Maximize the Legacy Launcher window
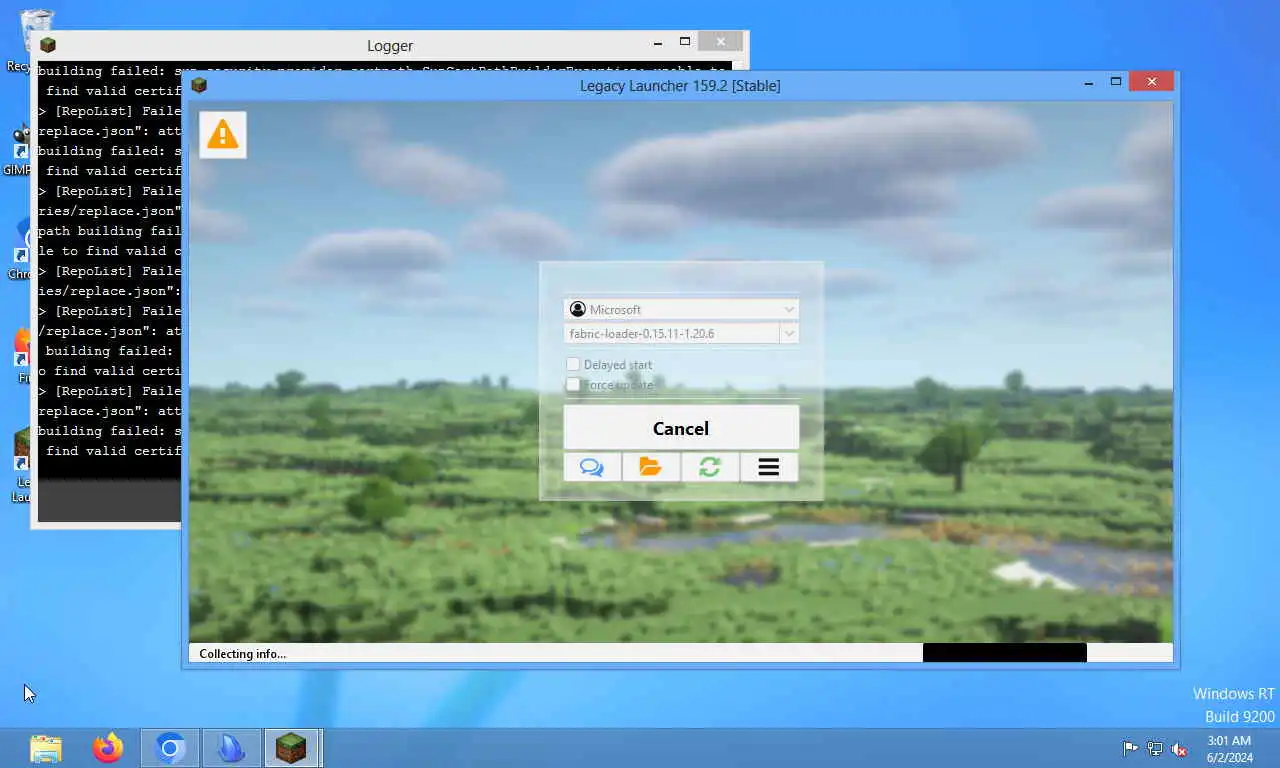This screenshot has height=768, width=1280. pyautogui.click(x=1116, y=82)
